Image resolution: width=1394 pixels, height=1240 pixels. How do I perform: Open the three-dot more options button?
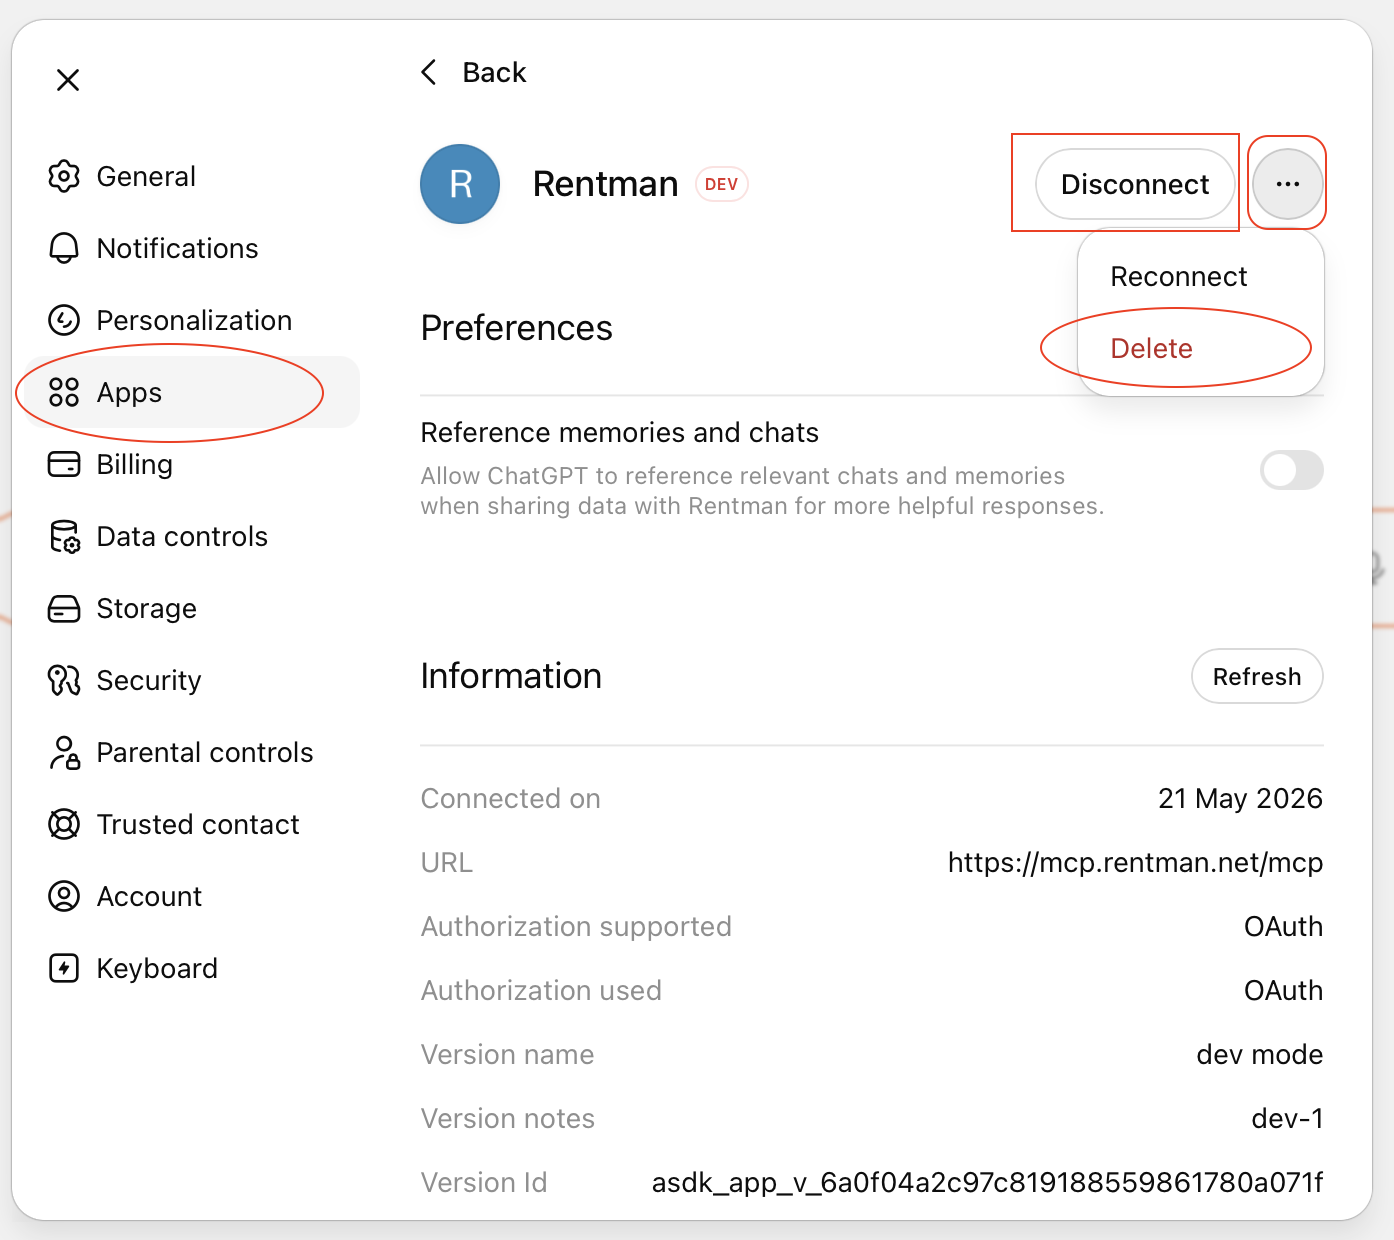[x=1288, y=184]
